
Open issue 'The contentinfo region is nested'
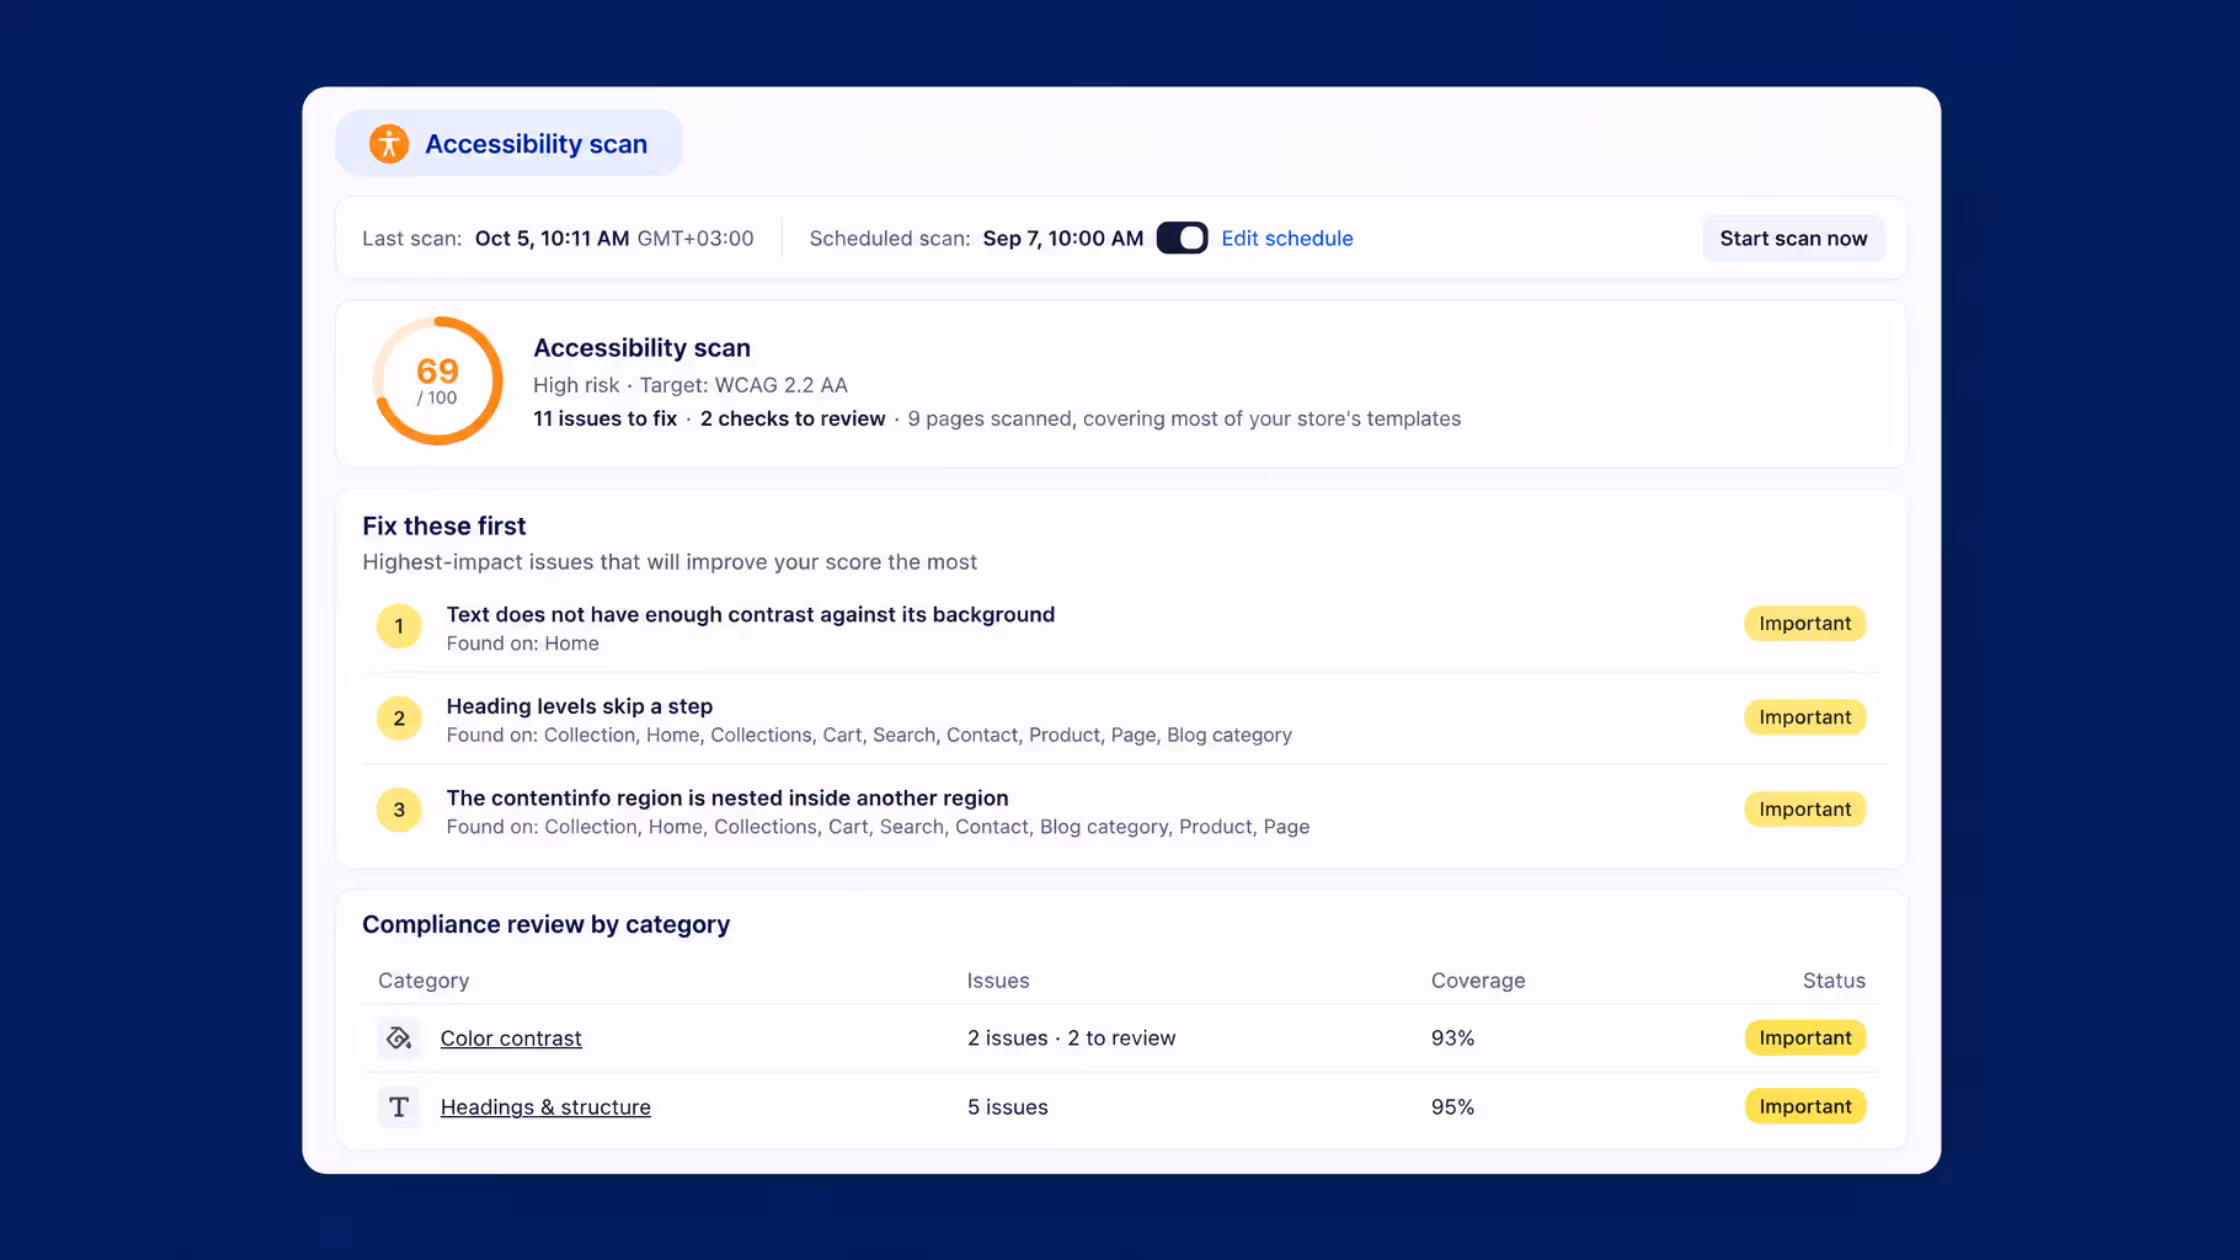pyautogui.click(x=727, y=798)
